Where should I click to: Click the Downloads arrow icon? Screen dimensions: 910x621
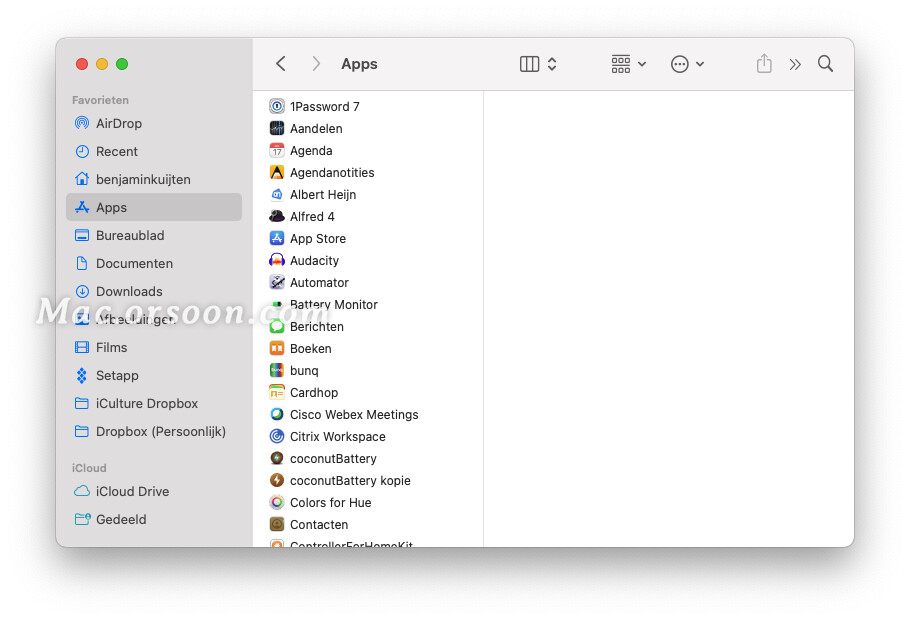tap(82, 291)
